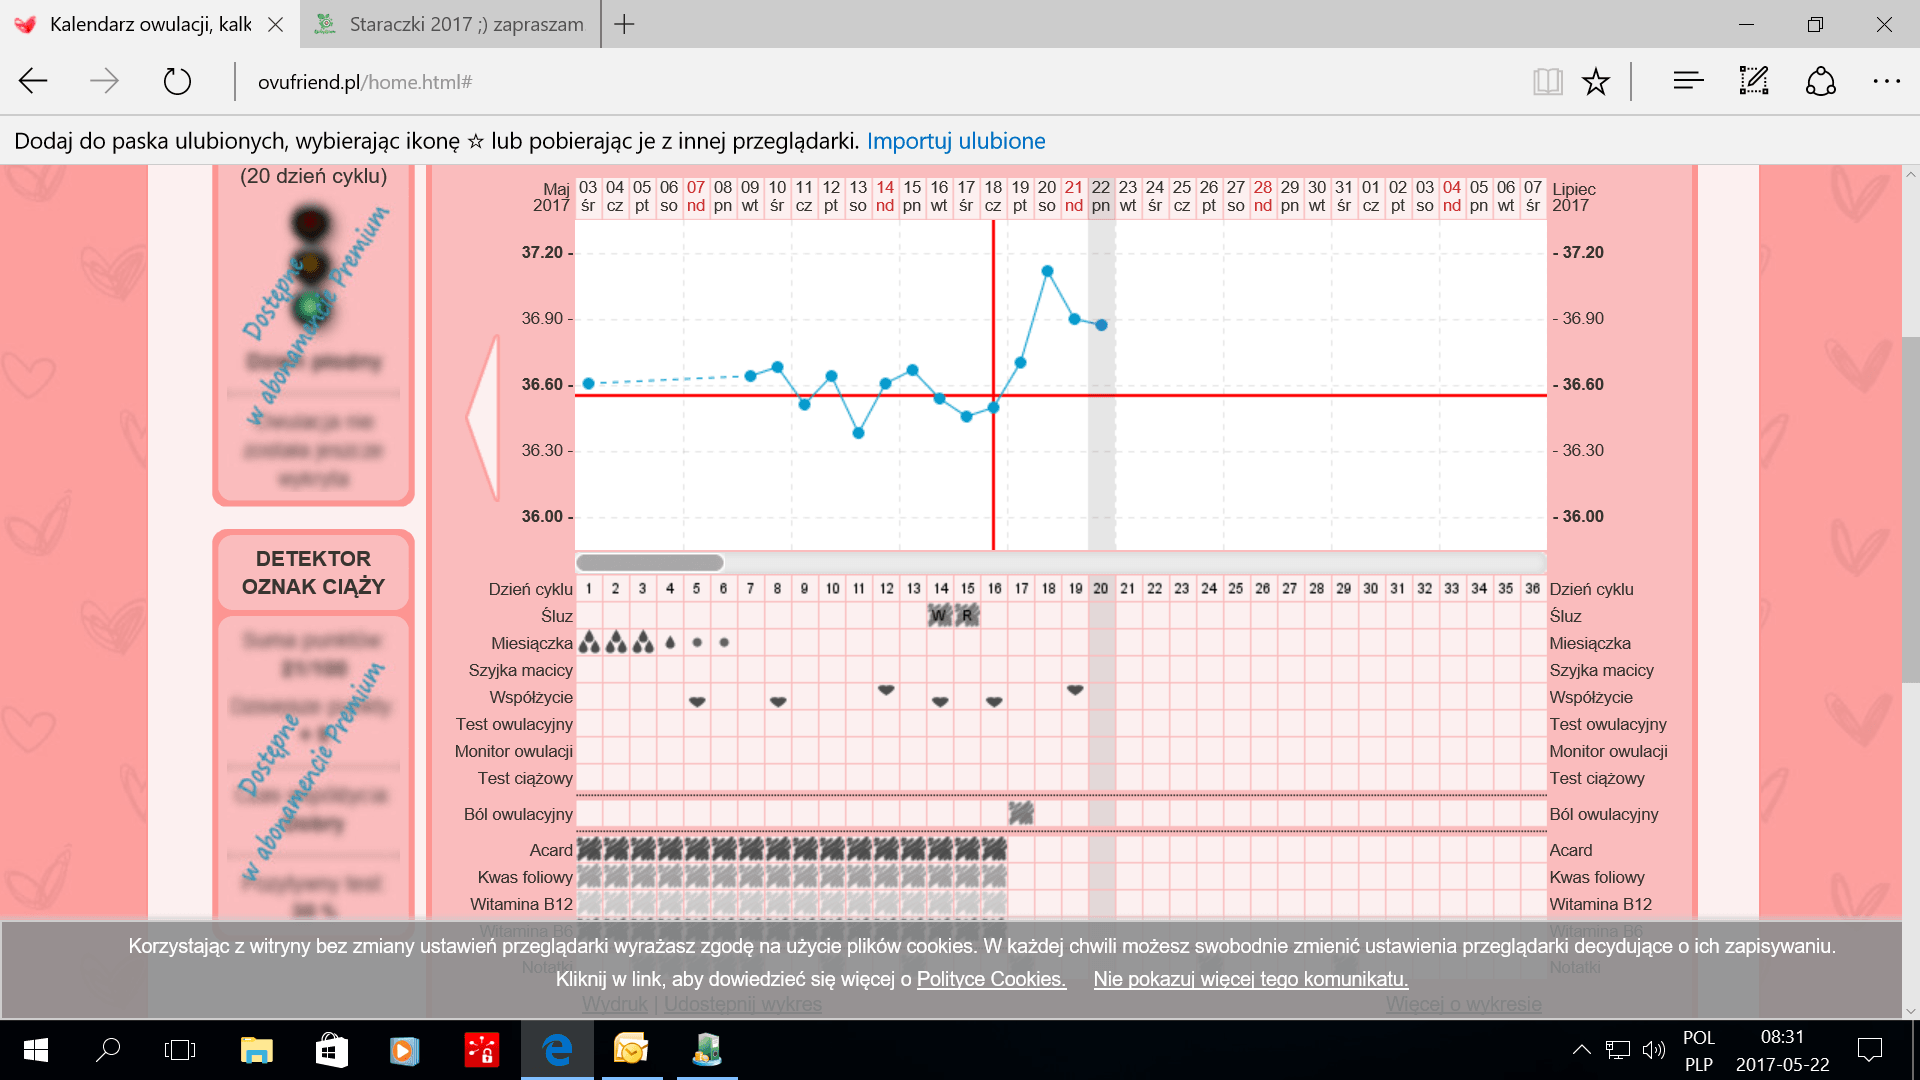The width and height of the screenshot is (1920, 1080).
Task: Switch to Staraczki 2017 zapraszam tab
Action: (x=450, y=24)
